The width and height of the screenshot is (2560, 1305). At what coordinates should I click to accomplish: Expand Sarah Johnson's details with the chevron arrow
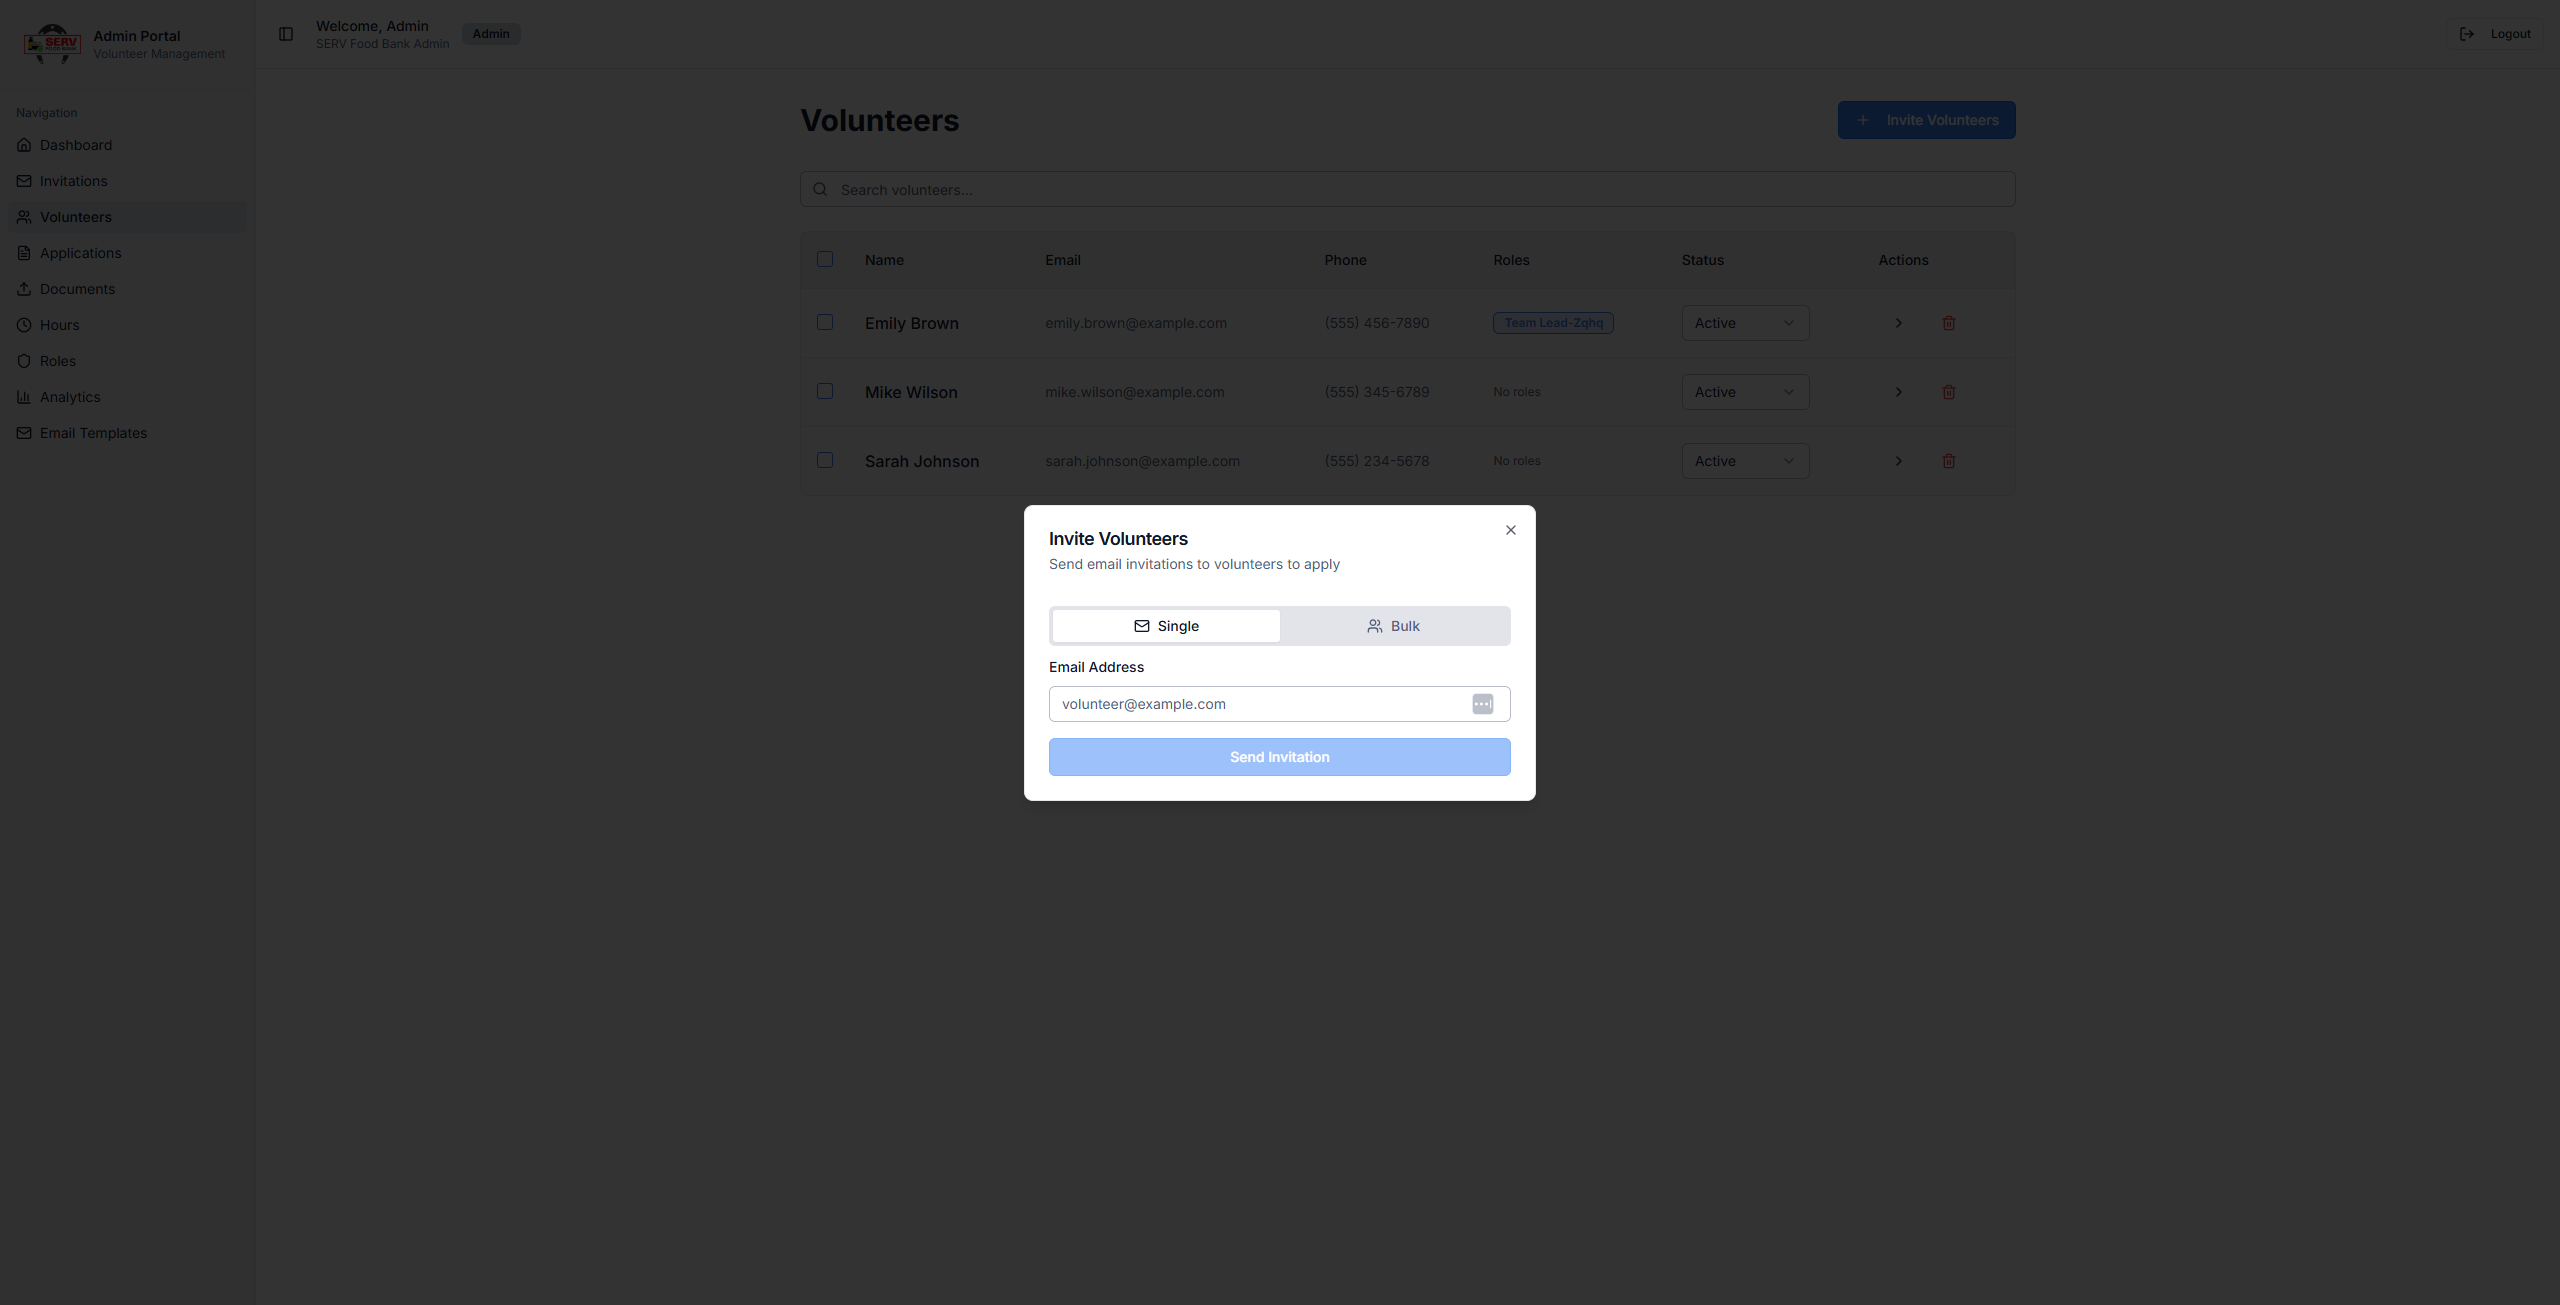point(1898,461)
